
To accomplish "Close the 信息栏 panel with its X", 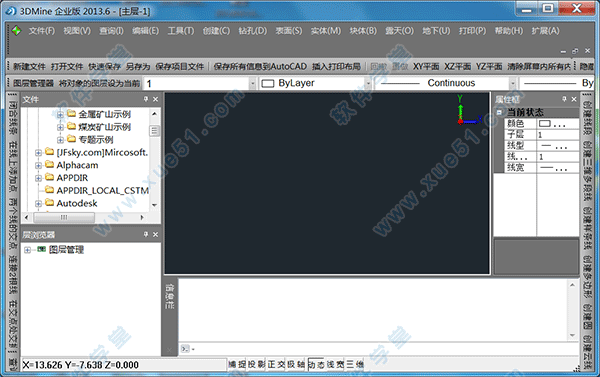I will point(170,349).
